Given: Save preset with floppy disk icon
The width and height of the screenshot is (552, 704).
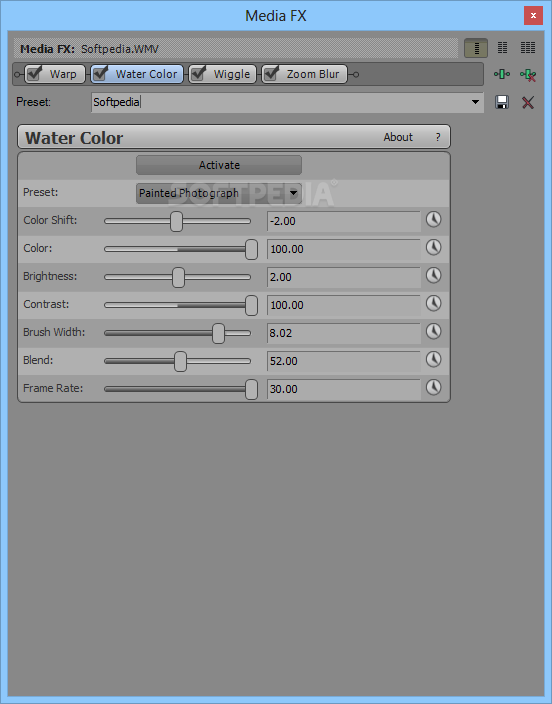Looking at the screenshot, I should tap(502, 102).
